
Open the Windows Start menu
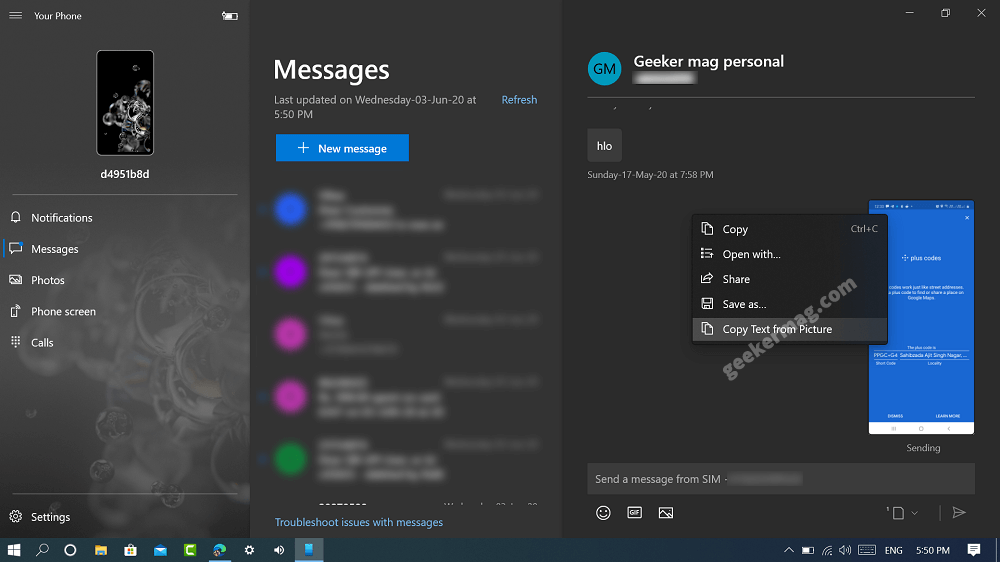13,550
